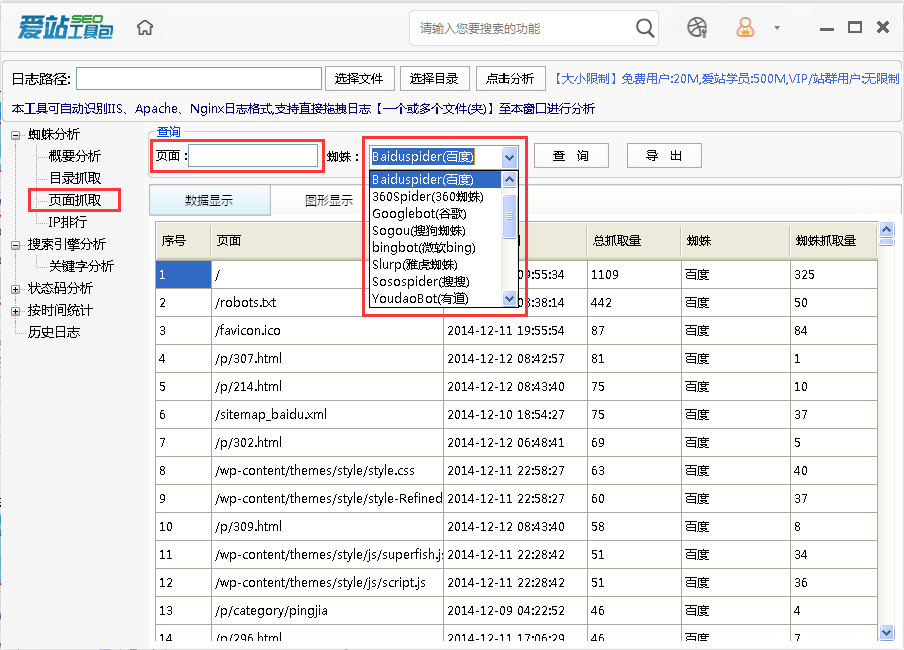Screen dimensions: 904x650
Task: Click the blue 查询 link above the page field
Action: tap(166, 132)
